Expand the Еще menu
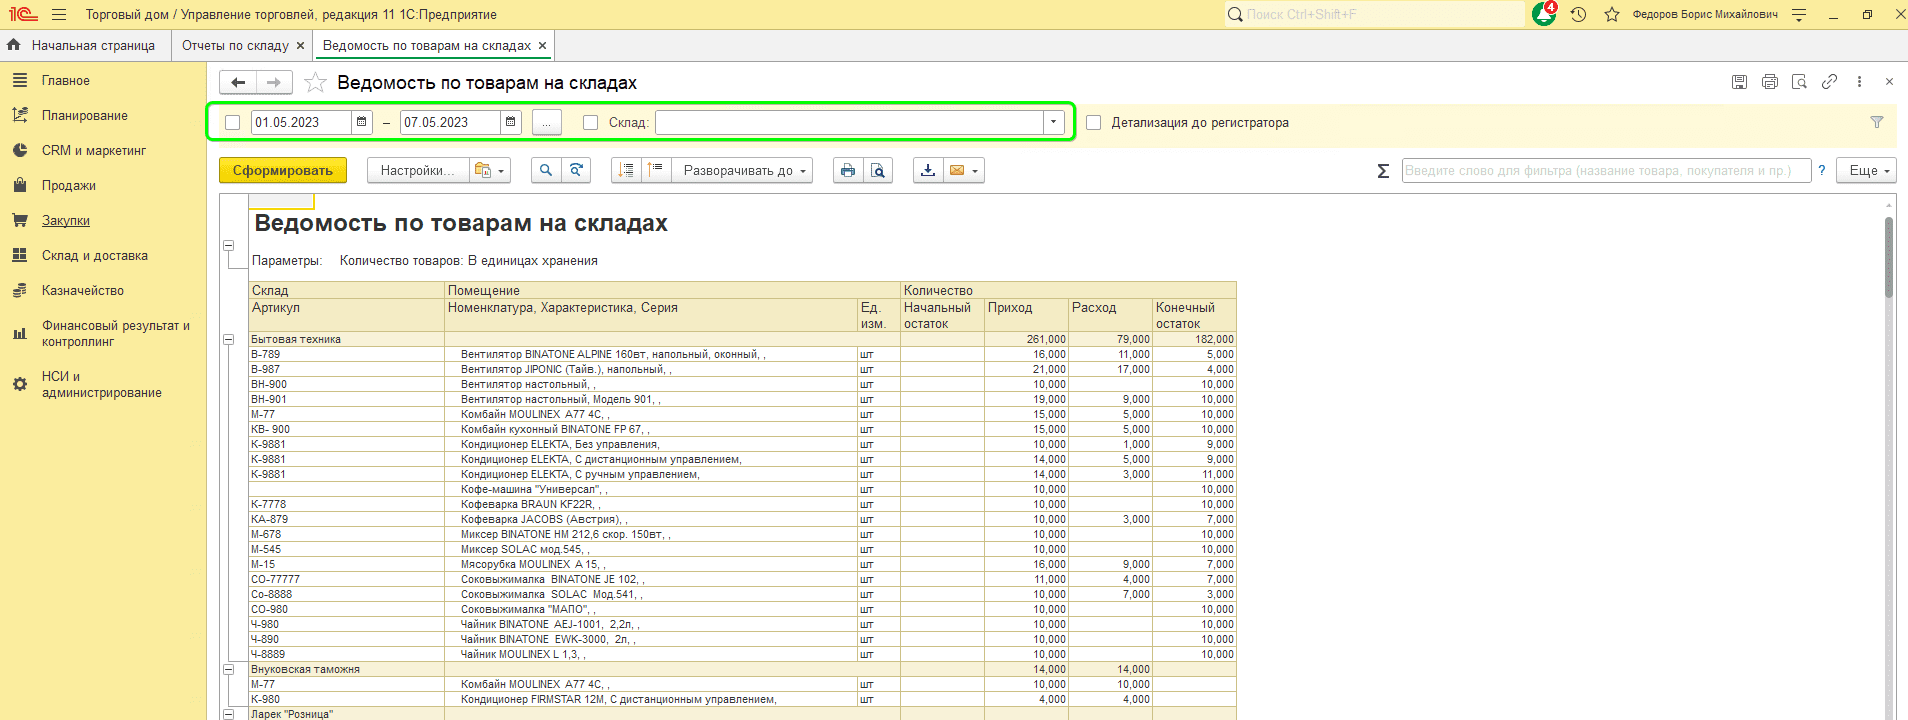1908x720 pixels. tap(1866, 170)
